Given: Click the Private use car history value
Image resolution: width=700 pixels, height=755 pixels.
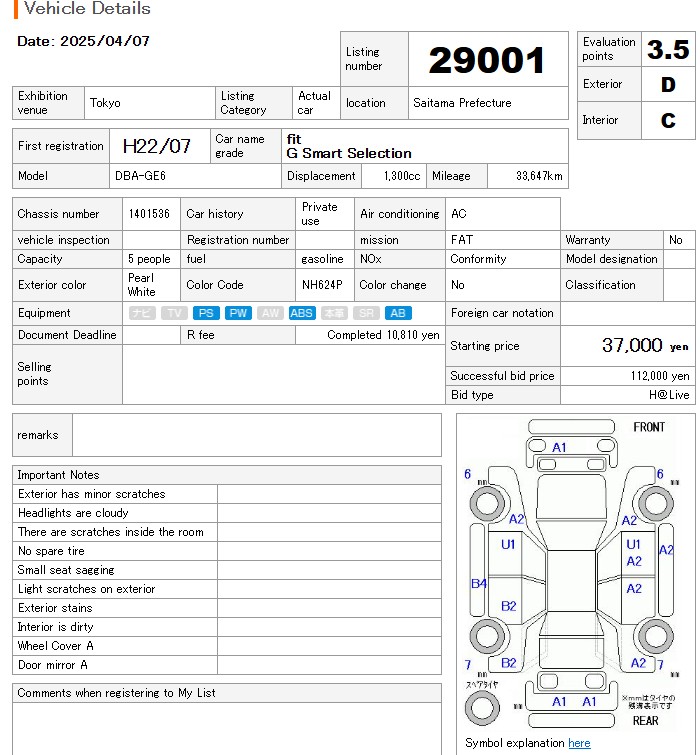Looking at the screenshot, I should (320, 214).
